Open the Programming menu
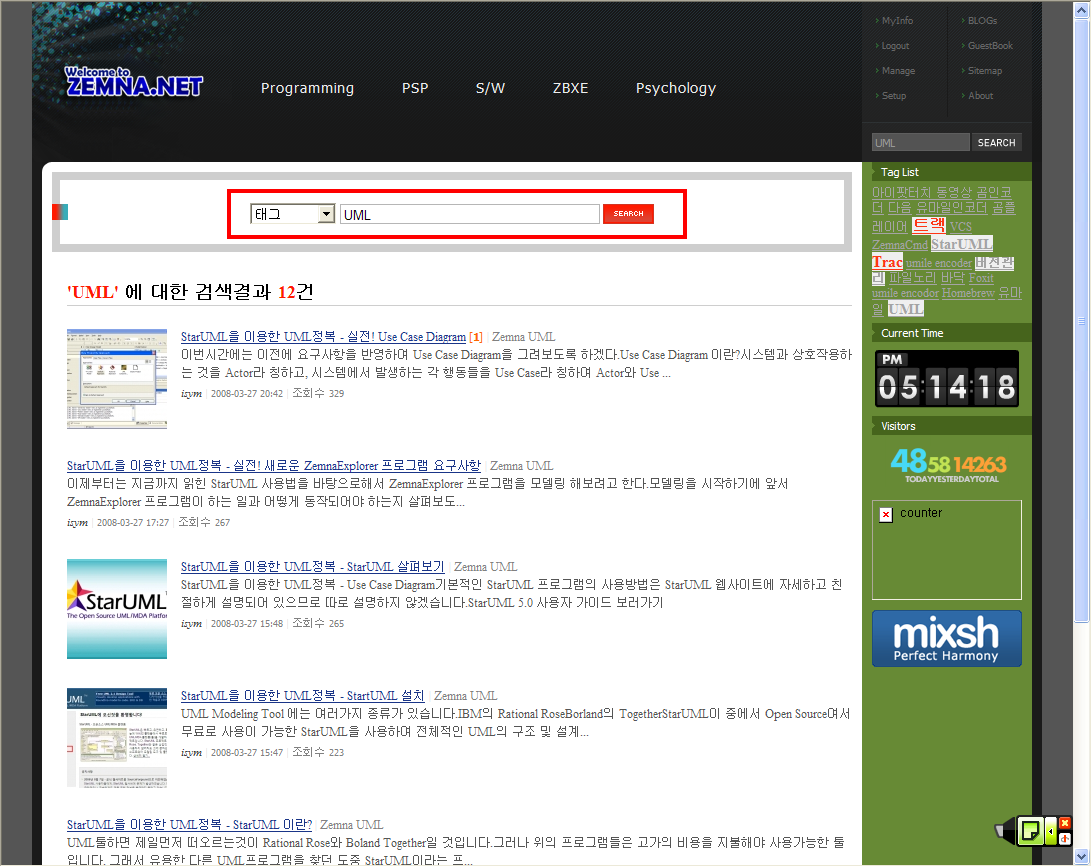This screenshot has width=1092, height=867. (x=307, y=88)
